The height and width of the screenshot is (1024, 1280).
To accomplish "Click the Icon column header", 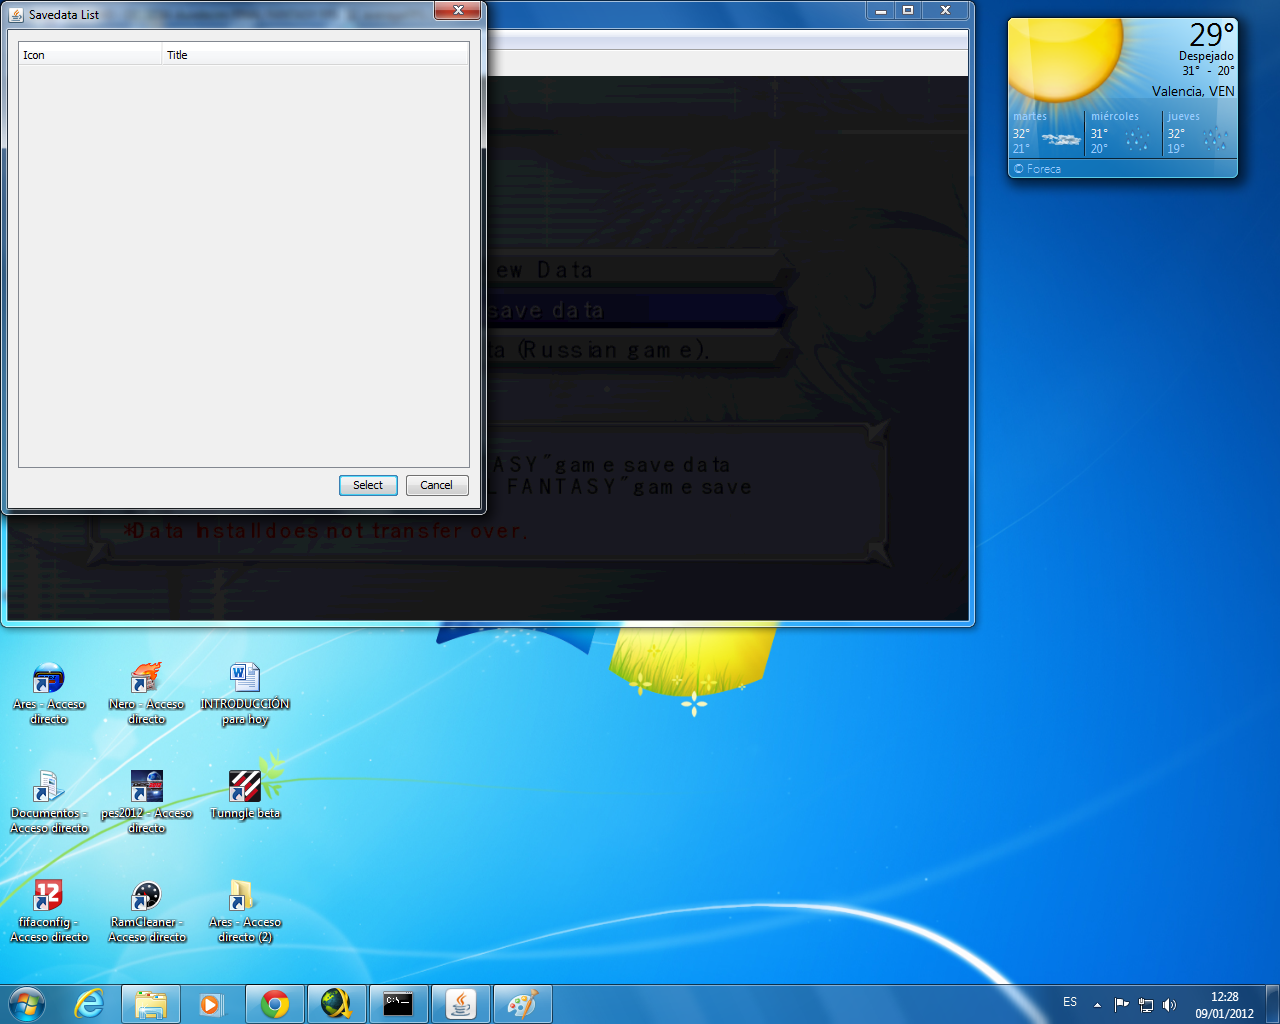I will 90,55.
